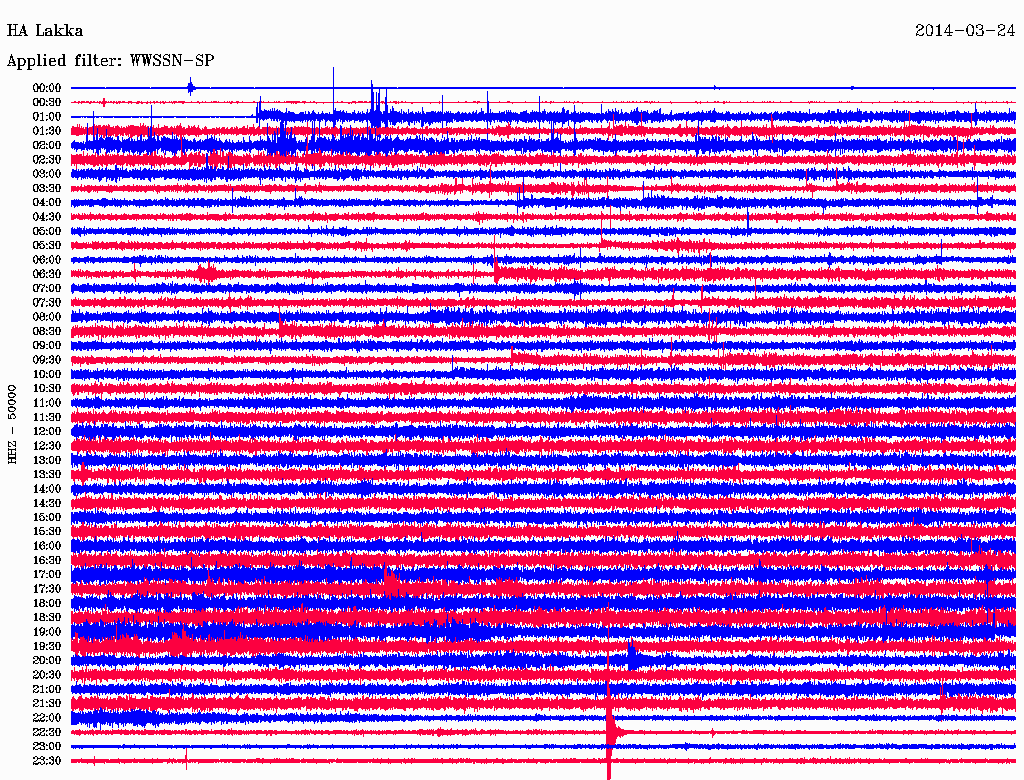This screenshot has width=1024, height=780.
Task: Click the 15:30 time label
Action: (47, 531)
